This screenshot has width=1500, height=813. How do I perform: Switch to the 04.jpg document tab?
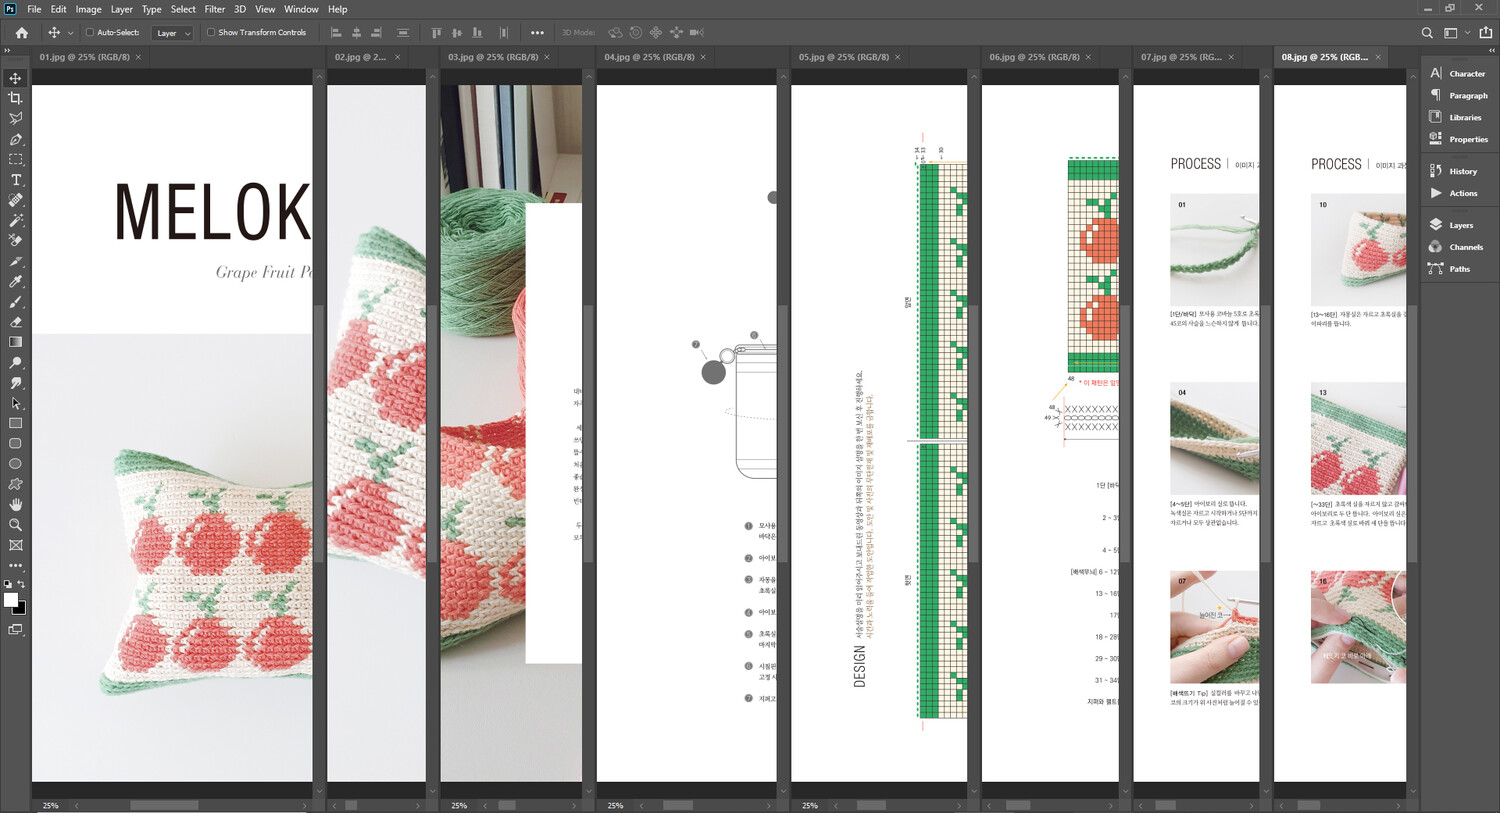click(648, 57)
